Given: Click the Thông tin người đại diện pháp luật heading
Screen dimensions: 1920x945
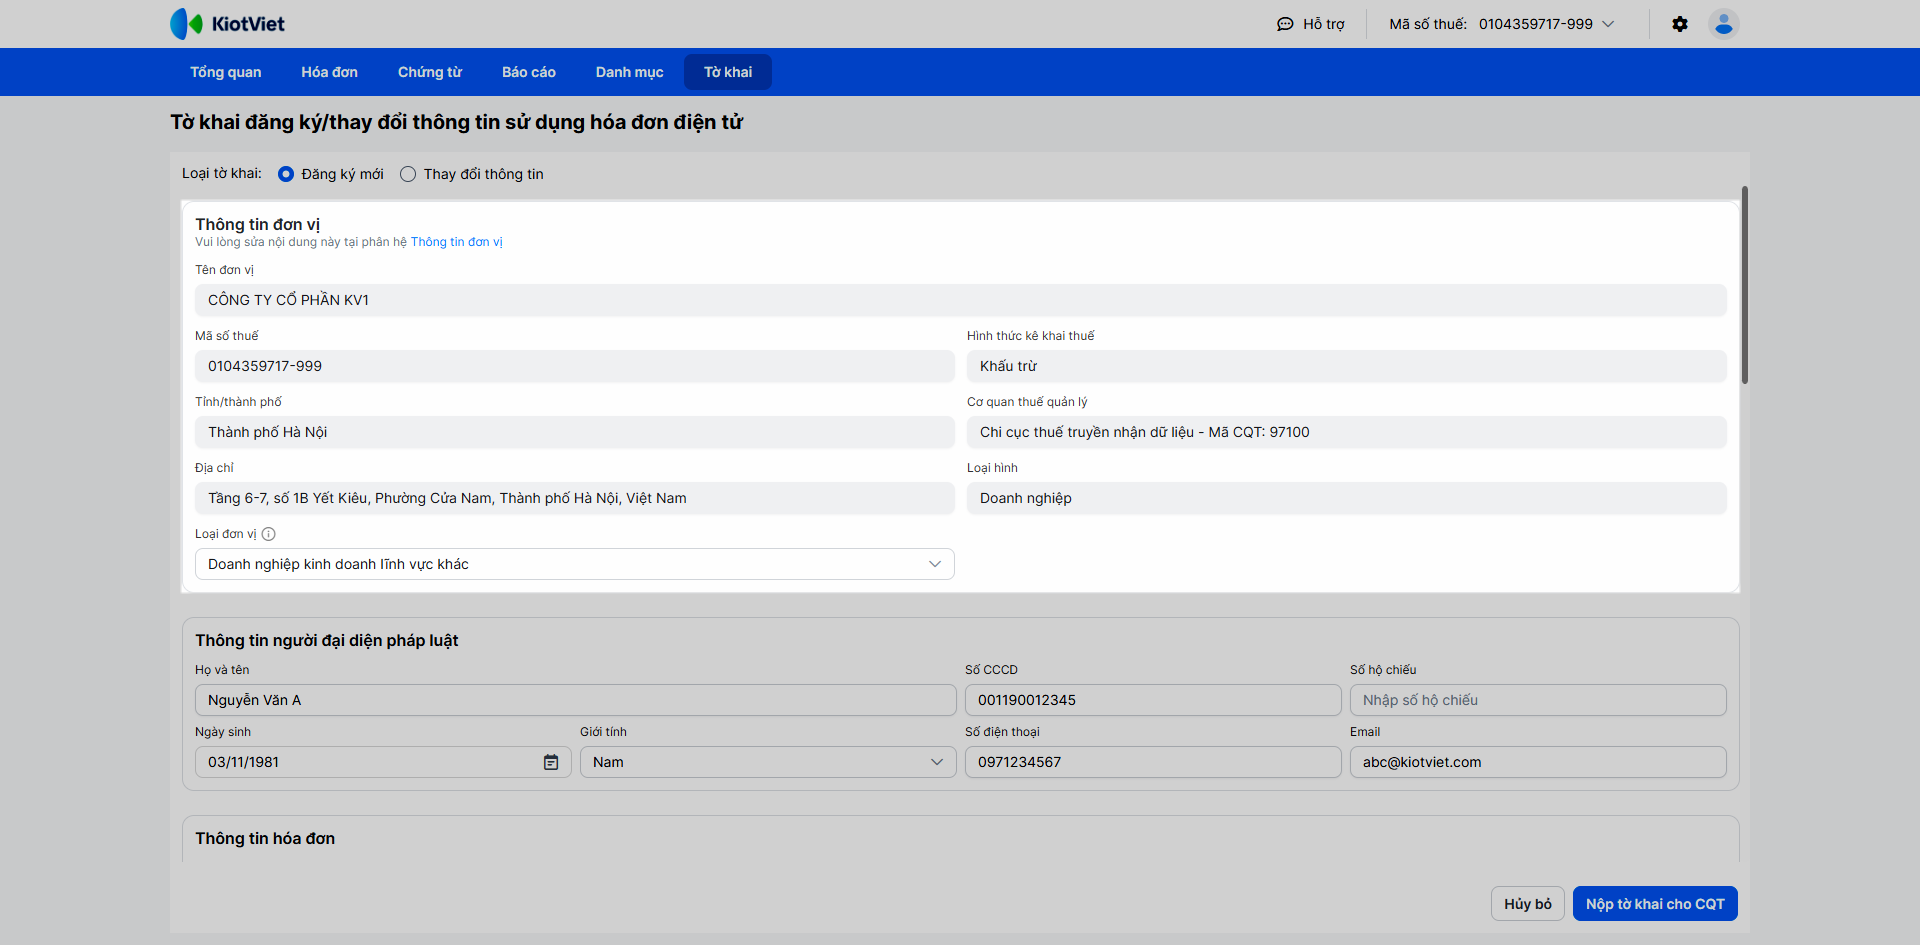Looking at the screenshot, I should coord(327,641).
